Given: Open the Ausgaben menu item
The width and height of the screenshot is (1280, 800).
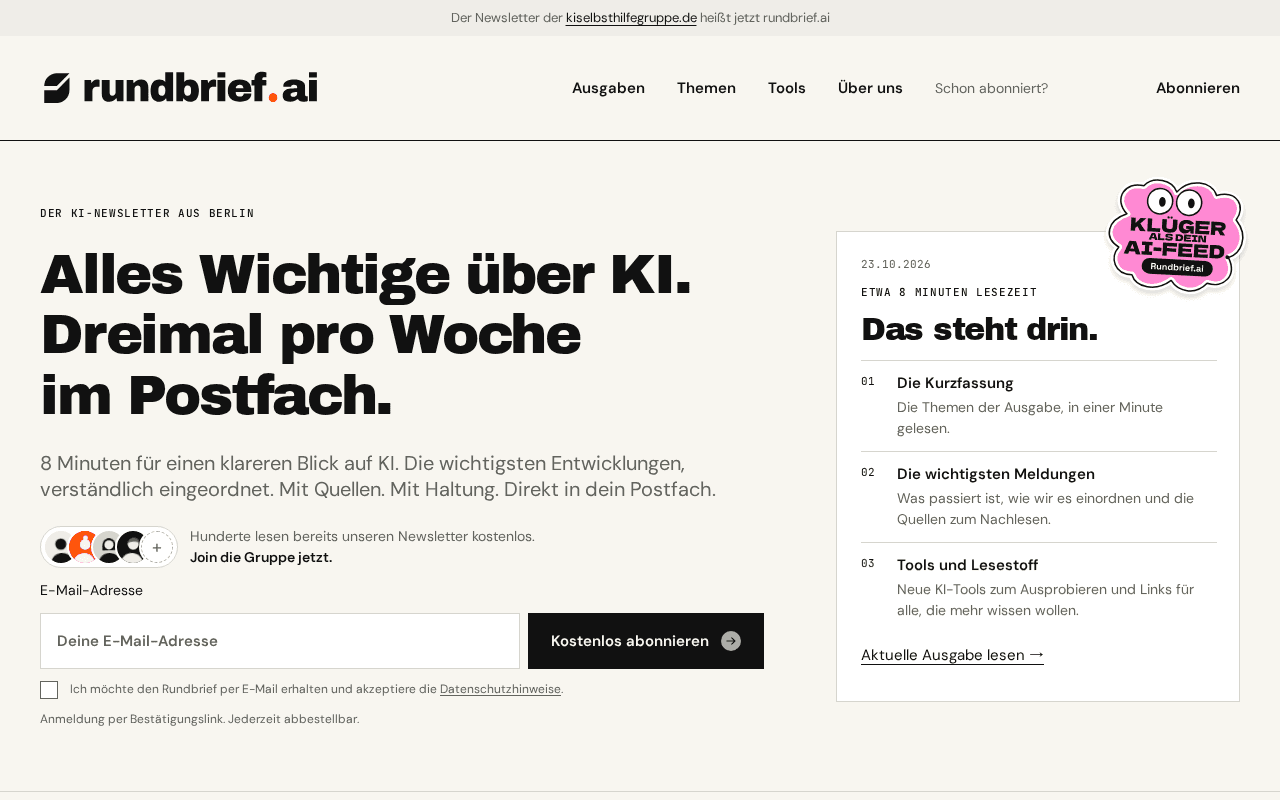Looking at the screenshot, I should tap(608, 88).
